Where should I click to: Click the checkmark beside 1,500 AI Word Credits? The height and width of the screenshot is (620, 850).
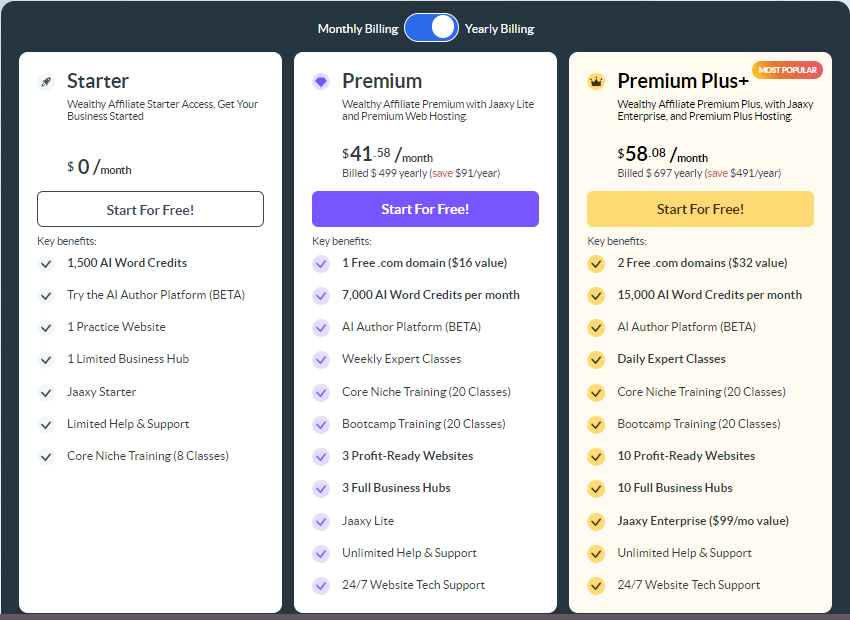tap(45, 262)
